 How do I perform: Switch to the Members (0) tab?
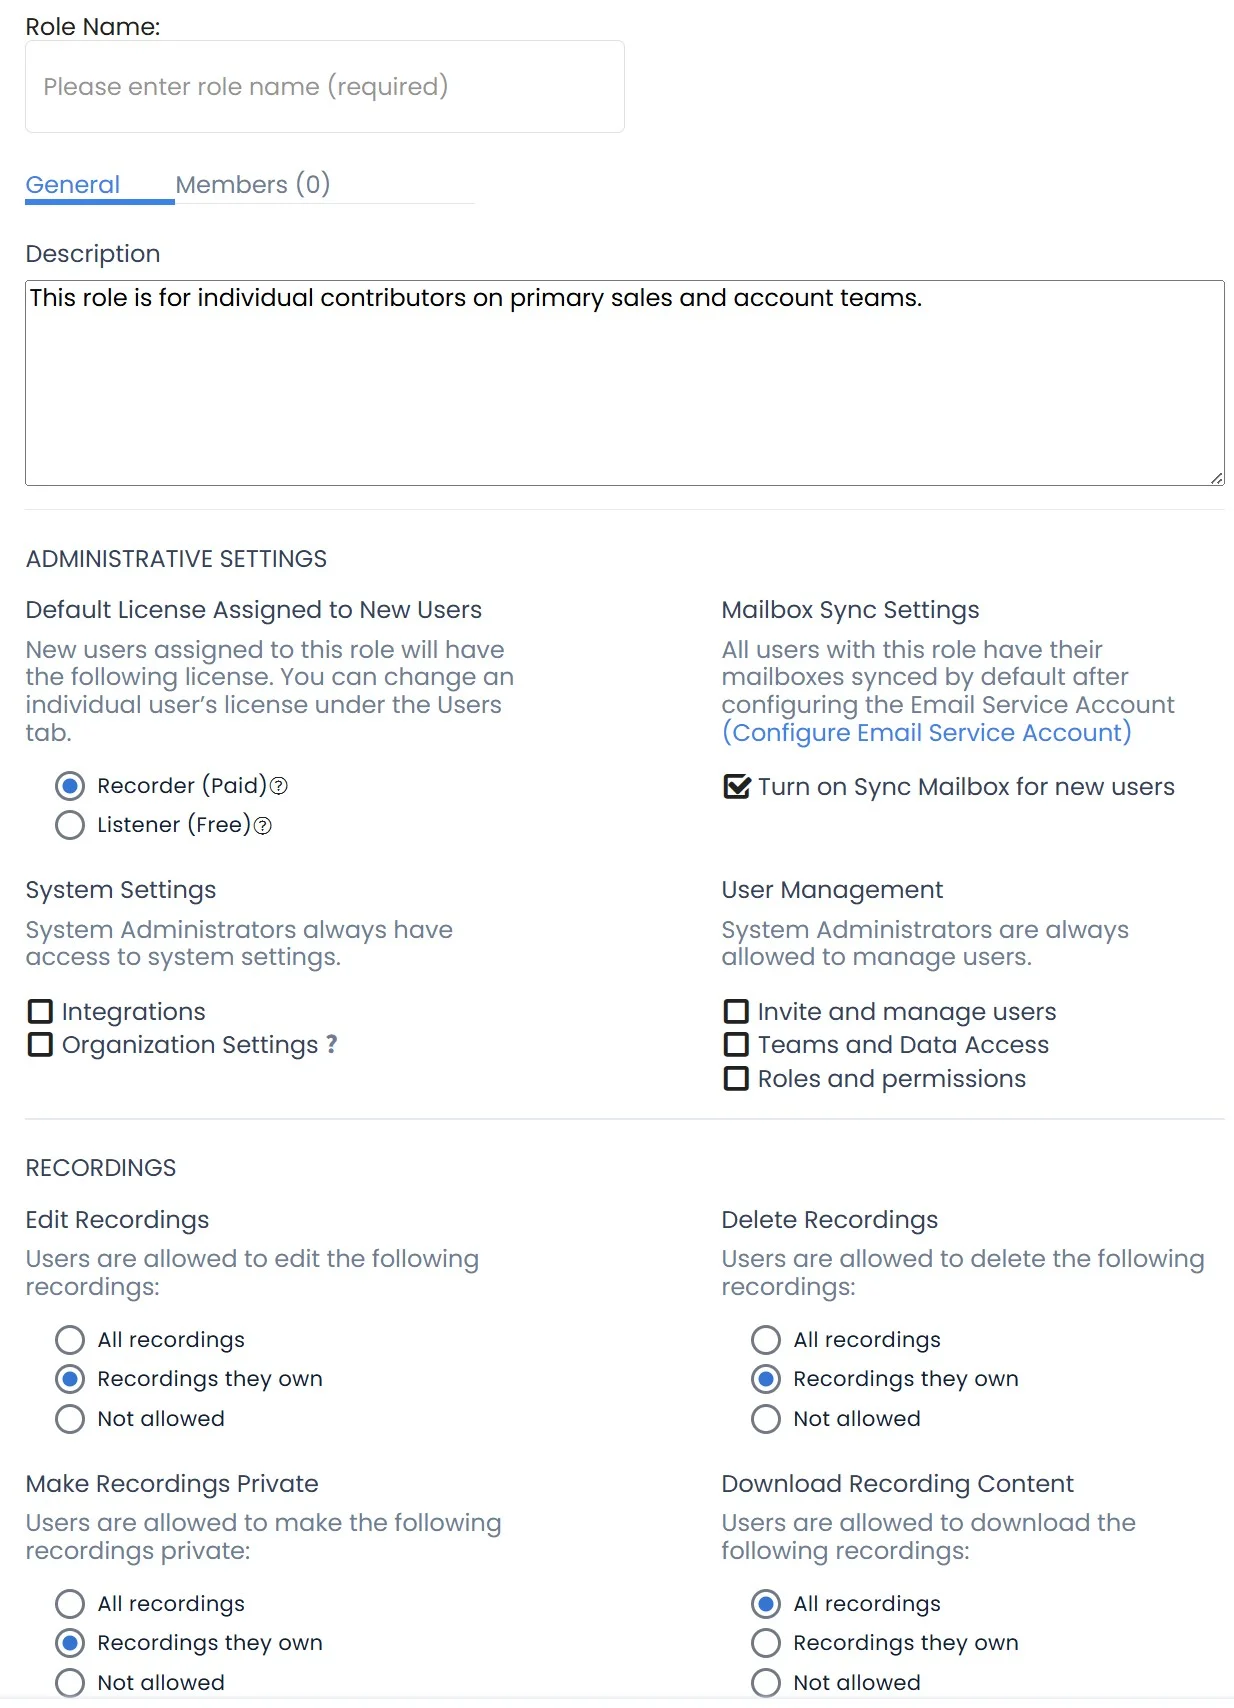point(252,185)
